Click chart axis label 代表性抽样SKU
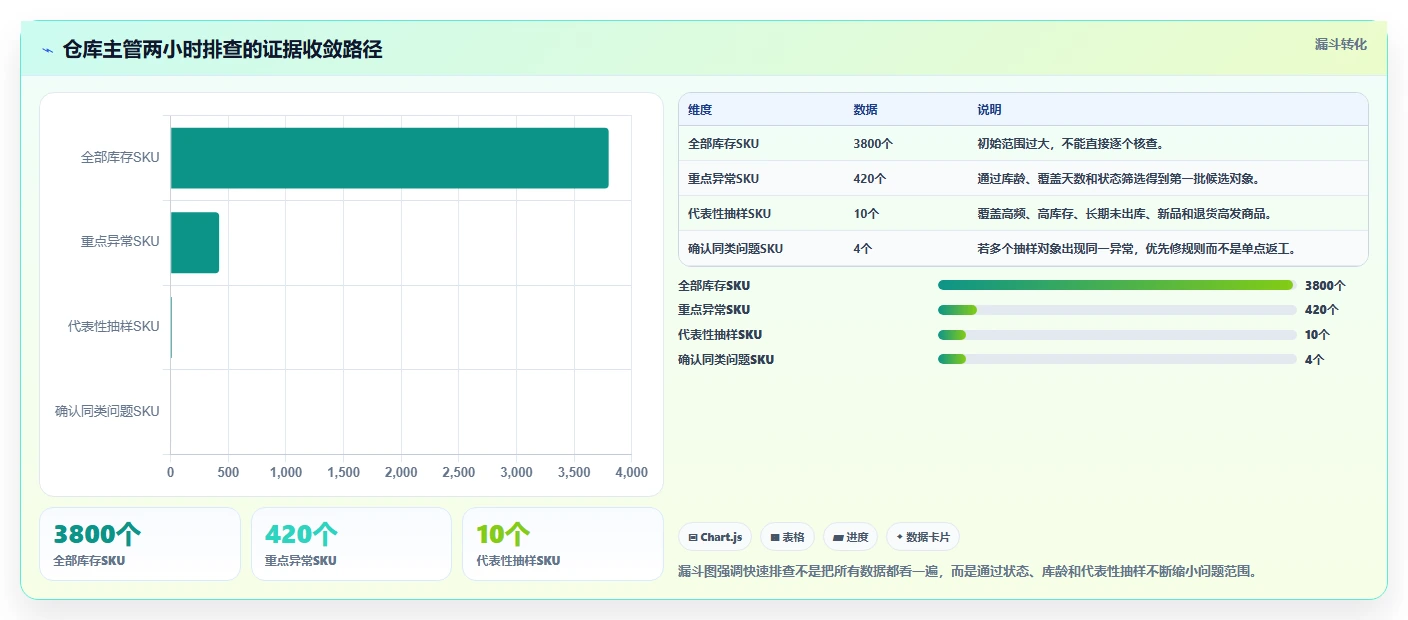1408x620 pixels. 114,327
